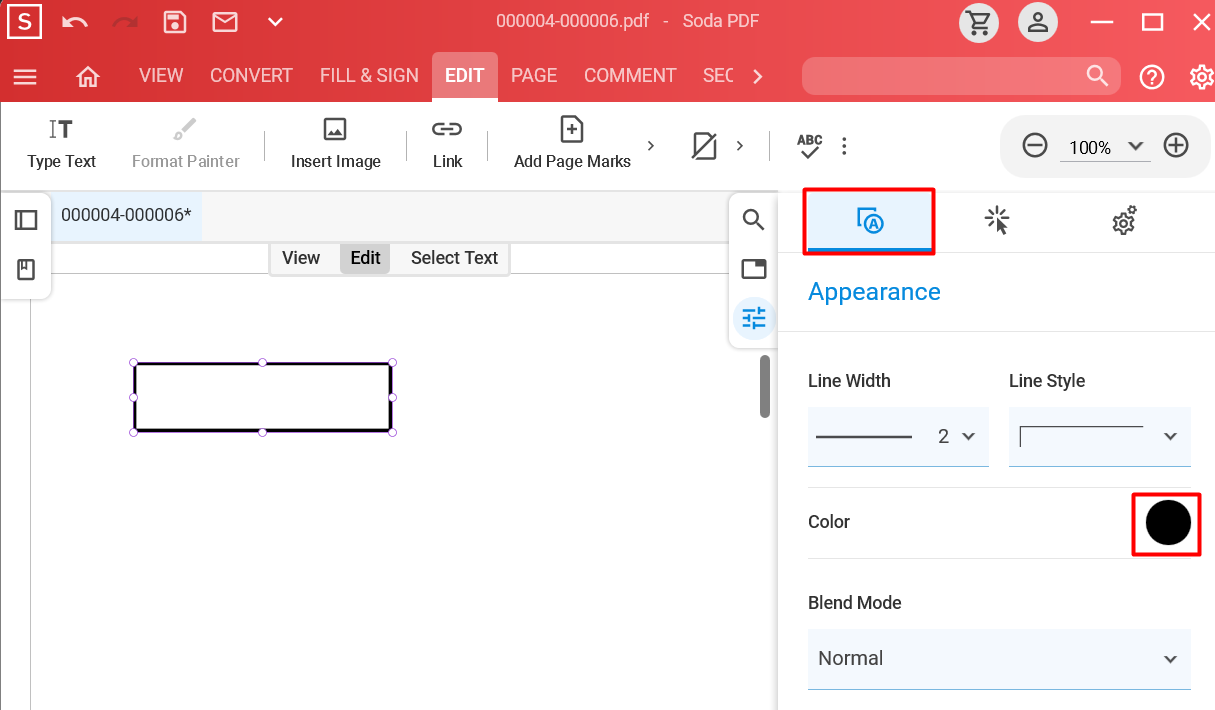The height and width of the screenshot is (710, 1215).
Task: Select the Type Text tool
Action: coord(61,144)
